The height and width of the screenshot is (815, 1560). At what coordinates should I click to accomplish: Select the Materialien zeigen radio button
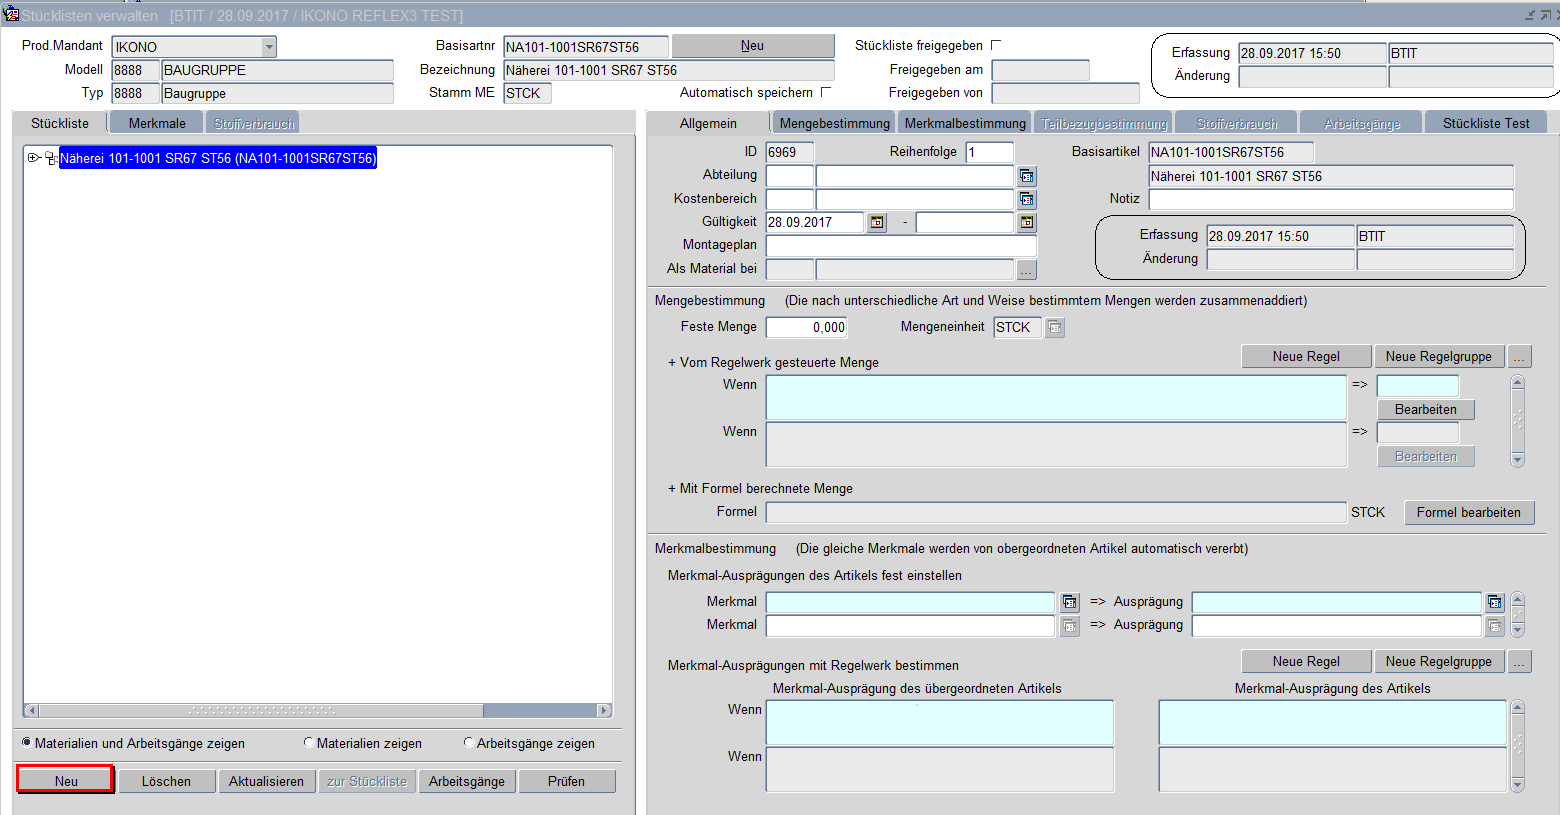coord(309,742)
